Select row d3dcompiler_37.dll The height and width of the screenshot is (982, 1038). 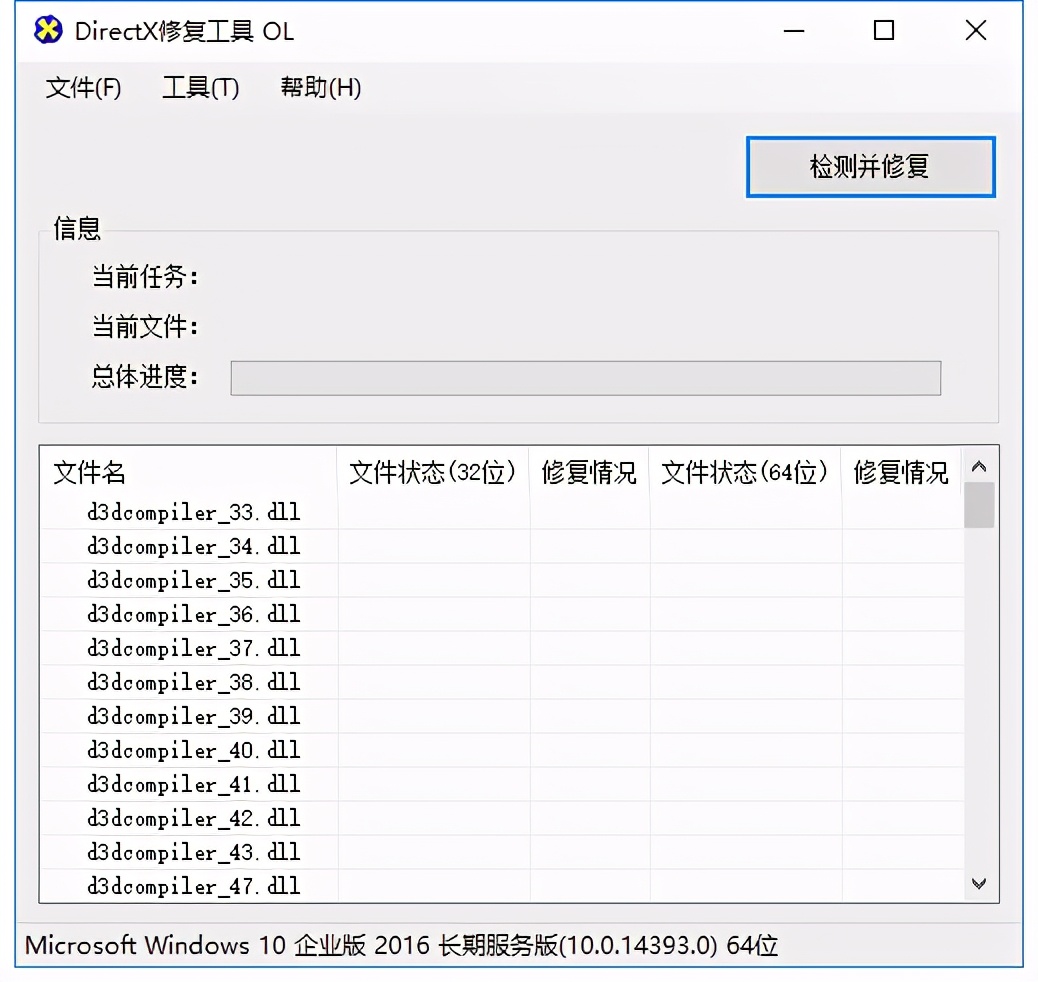(x=502, y=648)
